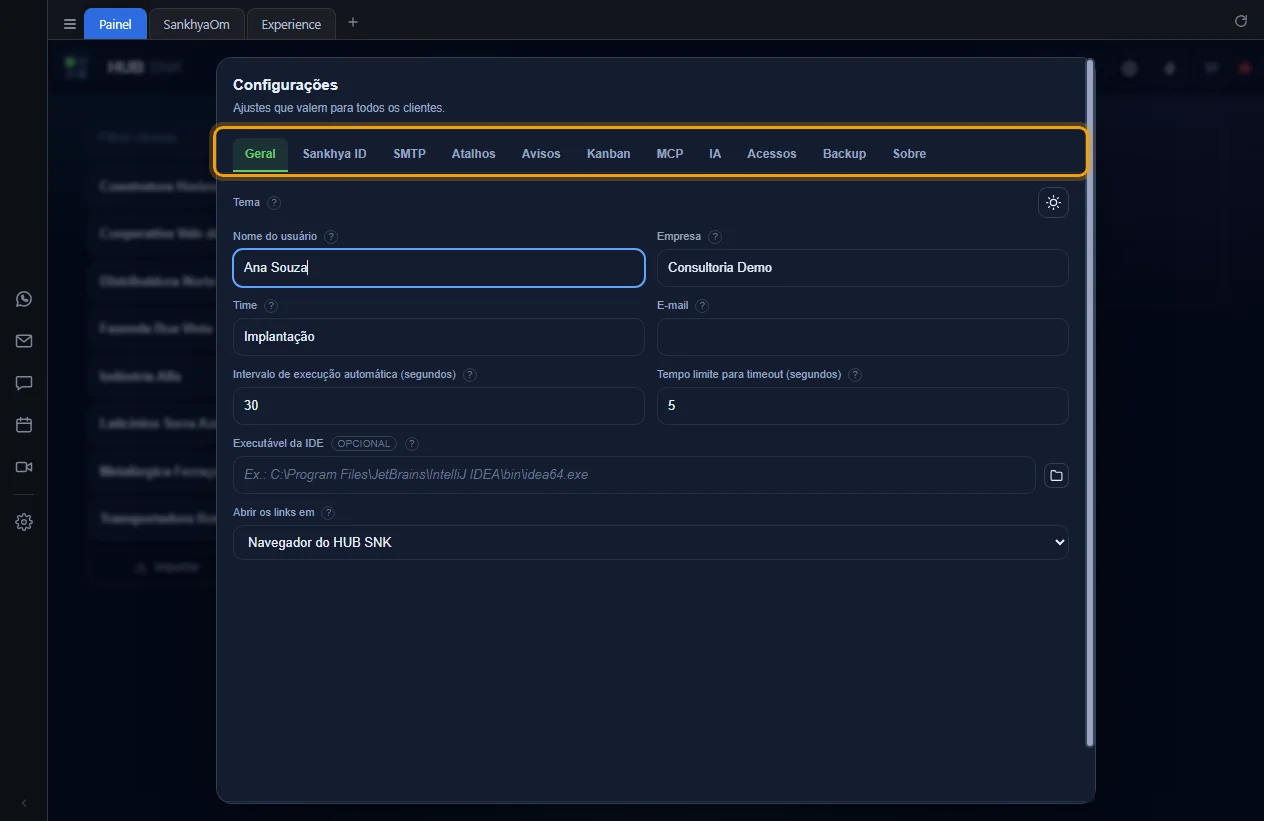Click the settings gear in the sidebar

pos(24,522)
